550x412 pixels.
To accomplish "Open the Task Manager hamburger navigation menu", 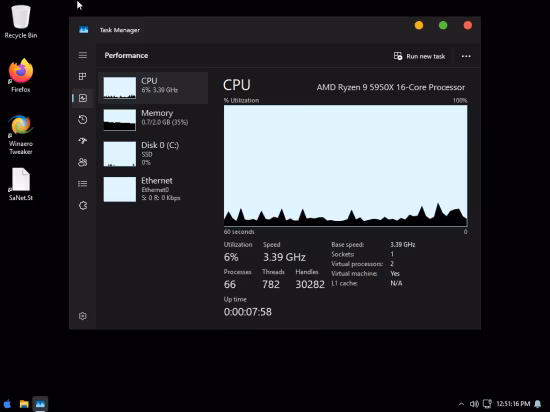I will click(x=83, y=55).
